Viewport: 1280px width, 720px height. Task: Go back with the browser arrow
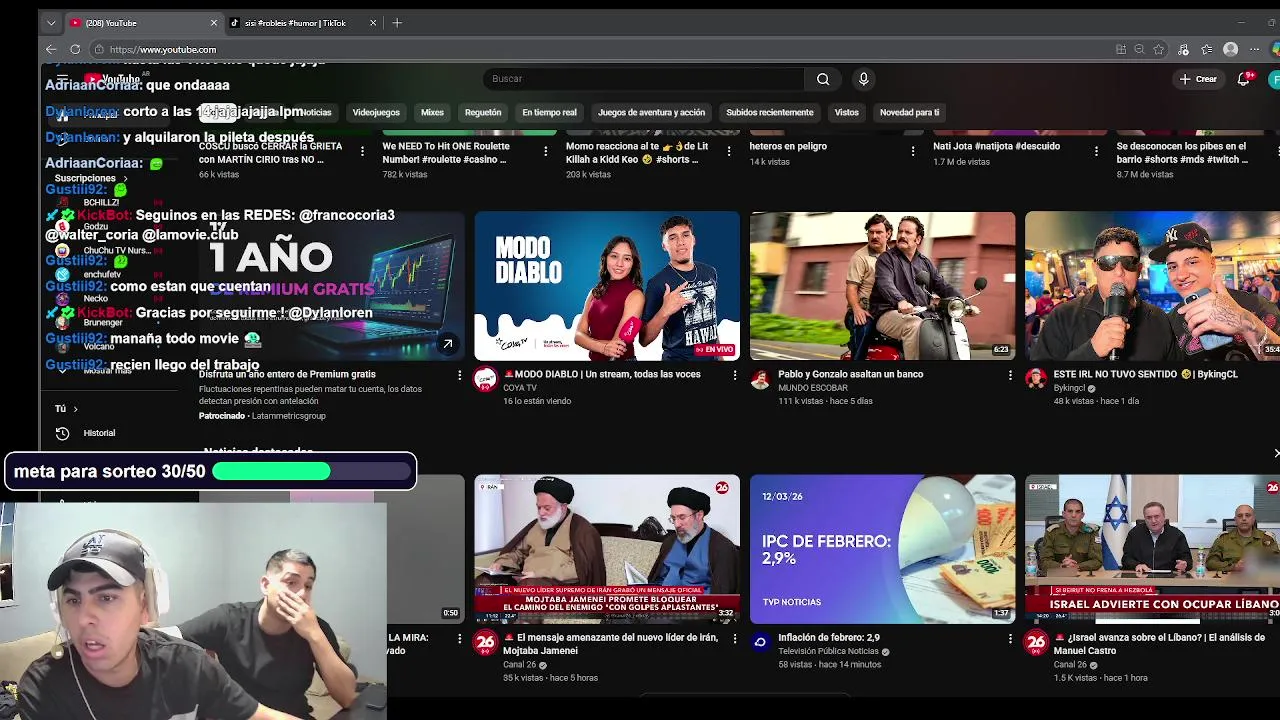coord(51,49)
